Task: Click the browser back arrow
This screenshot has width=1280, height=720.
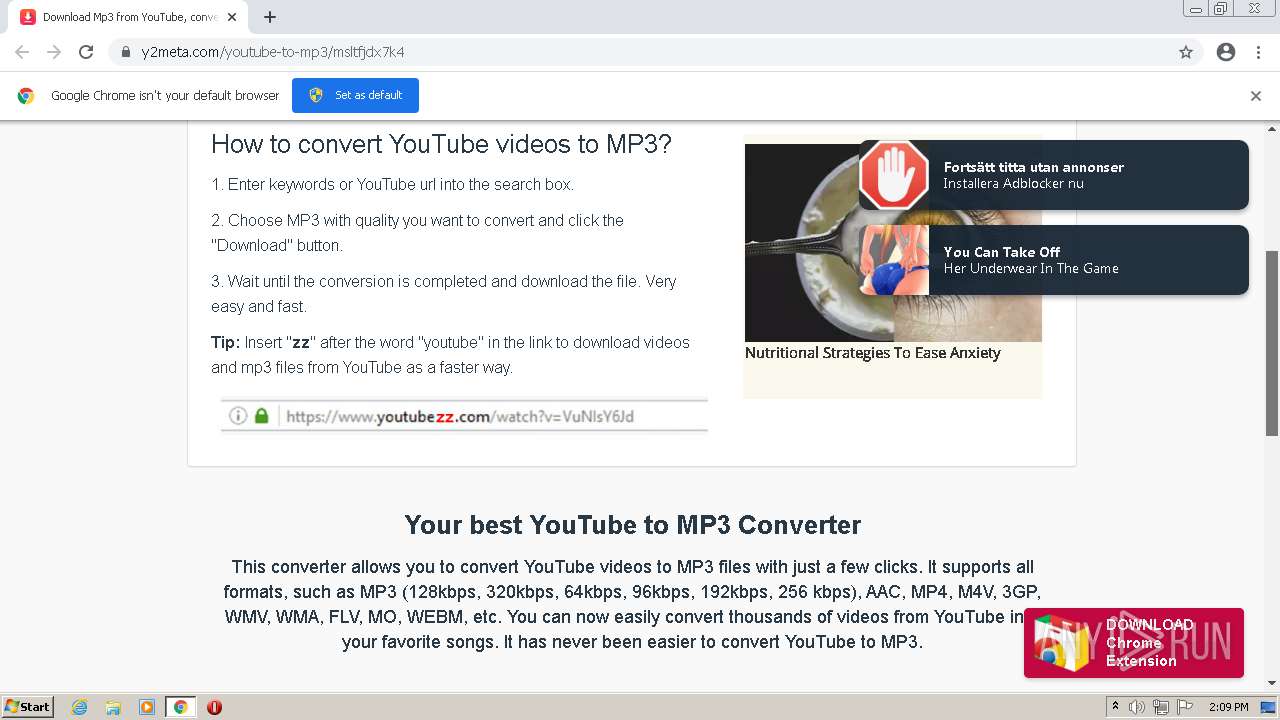Action: click(22, 52)
